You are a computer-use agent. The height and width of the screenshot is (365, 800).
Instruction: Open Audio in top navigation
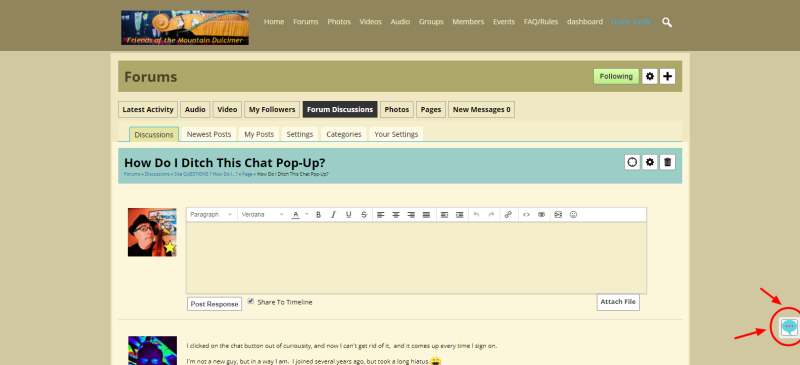point(401,22)
